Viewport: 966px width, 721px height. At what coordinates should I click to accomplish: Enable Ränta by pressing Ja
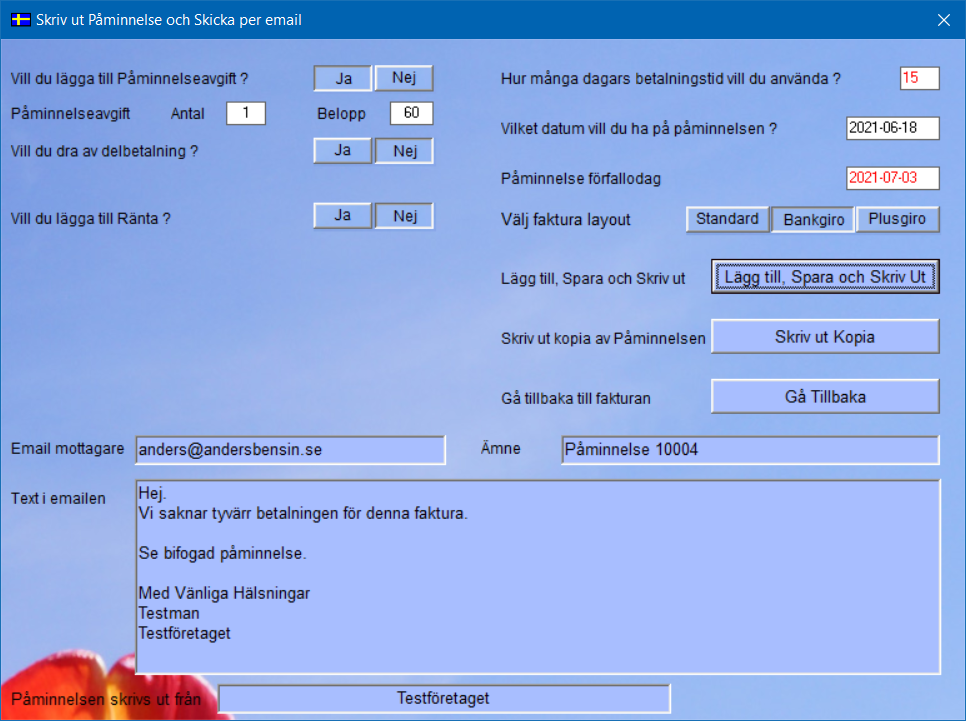(343, 215)
